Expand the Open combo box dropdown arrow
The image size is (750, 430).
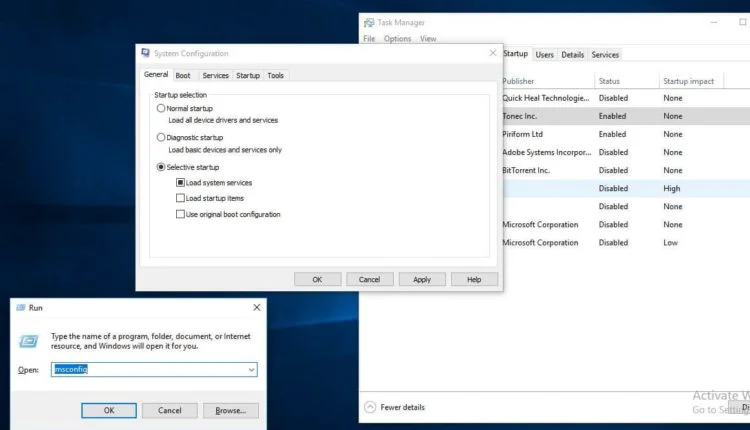pos(251,370)
